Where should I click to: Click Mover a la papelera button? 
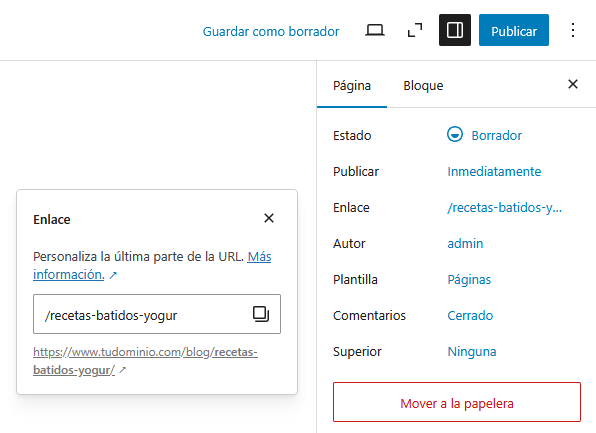tap(457, 402)
